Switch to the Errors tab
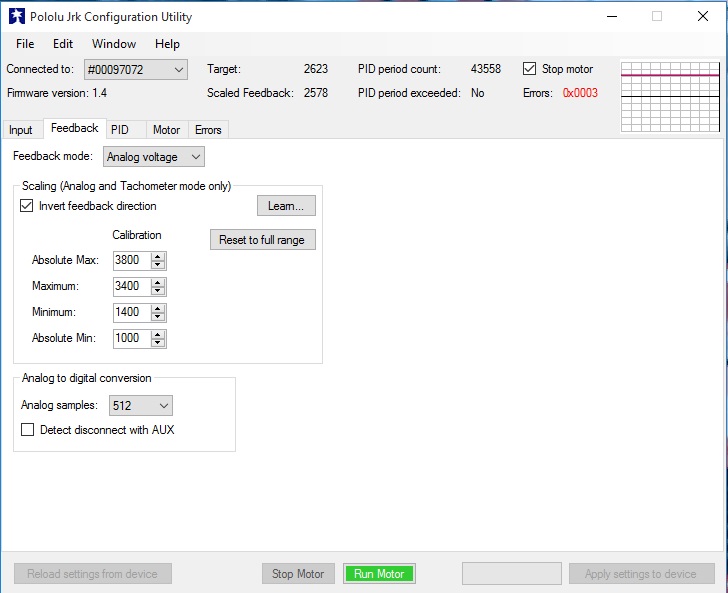The width and height of the screenshot is (728, 593). point(208,130)
